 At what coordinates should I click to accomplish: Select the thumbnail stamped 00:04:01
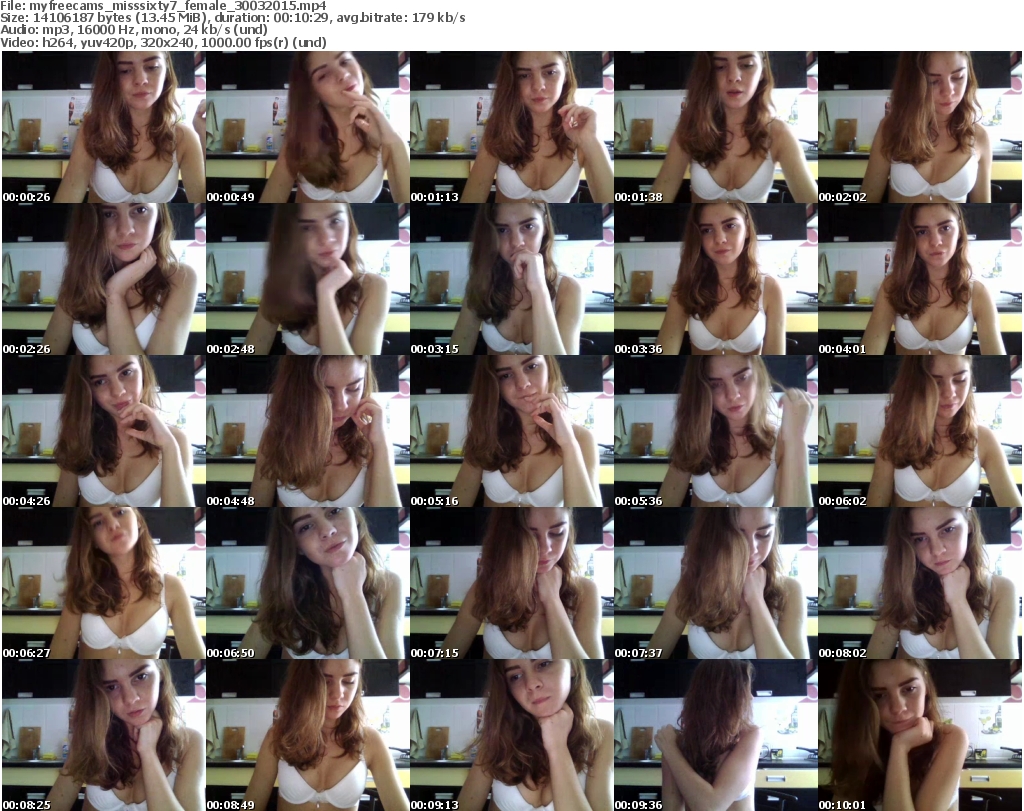tap(920, 279)
